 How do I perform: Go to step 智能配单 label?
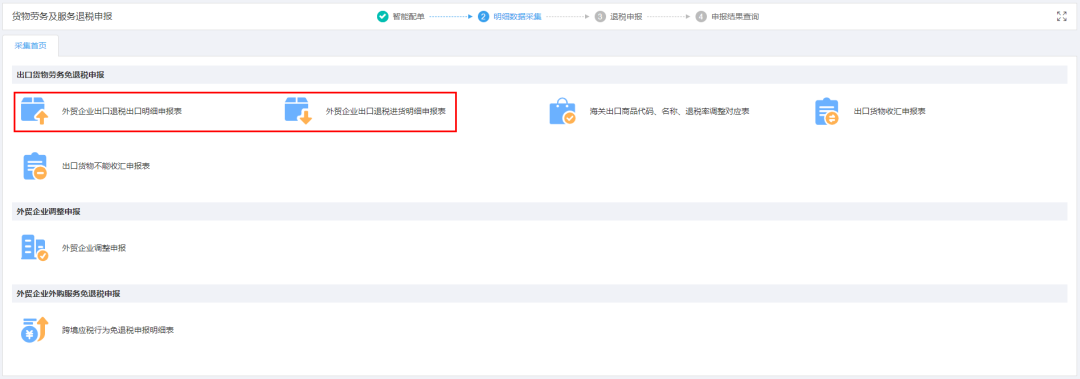tap(408, 17)
